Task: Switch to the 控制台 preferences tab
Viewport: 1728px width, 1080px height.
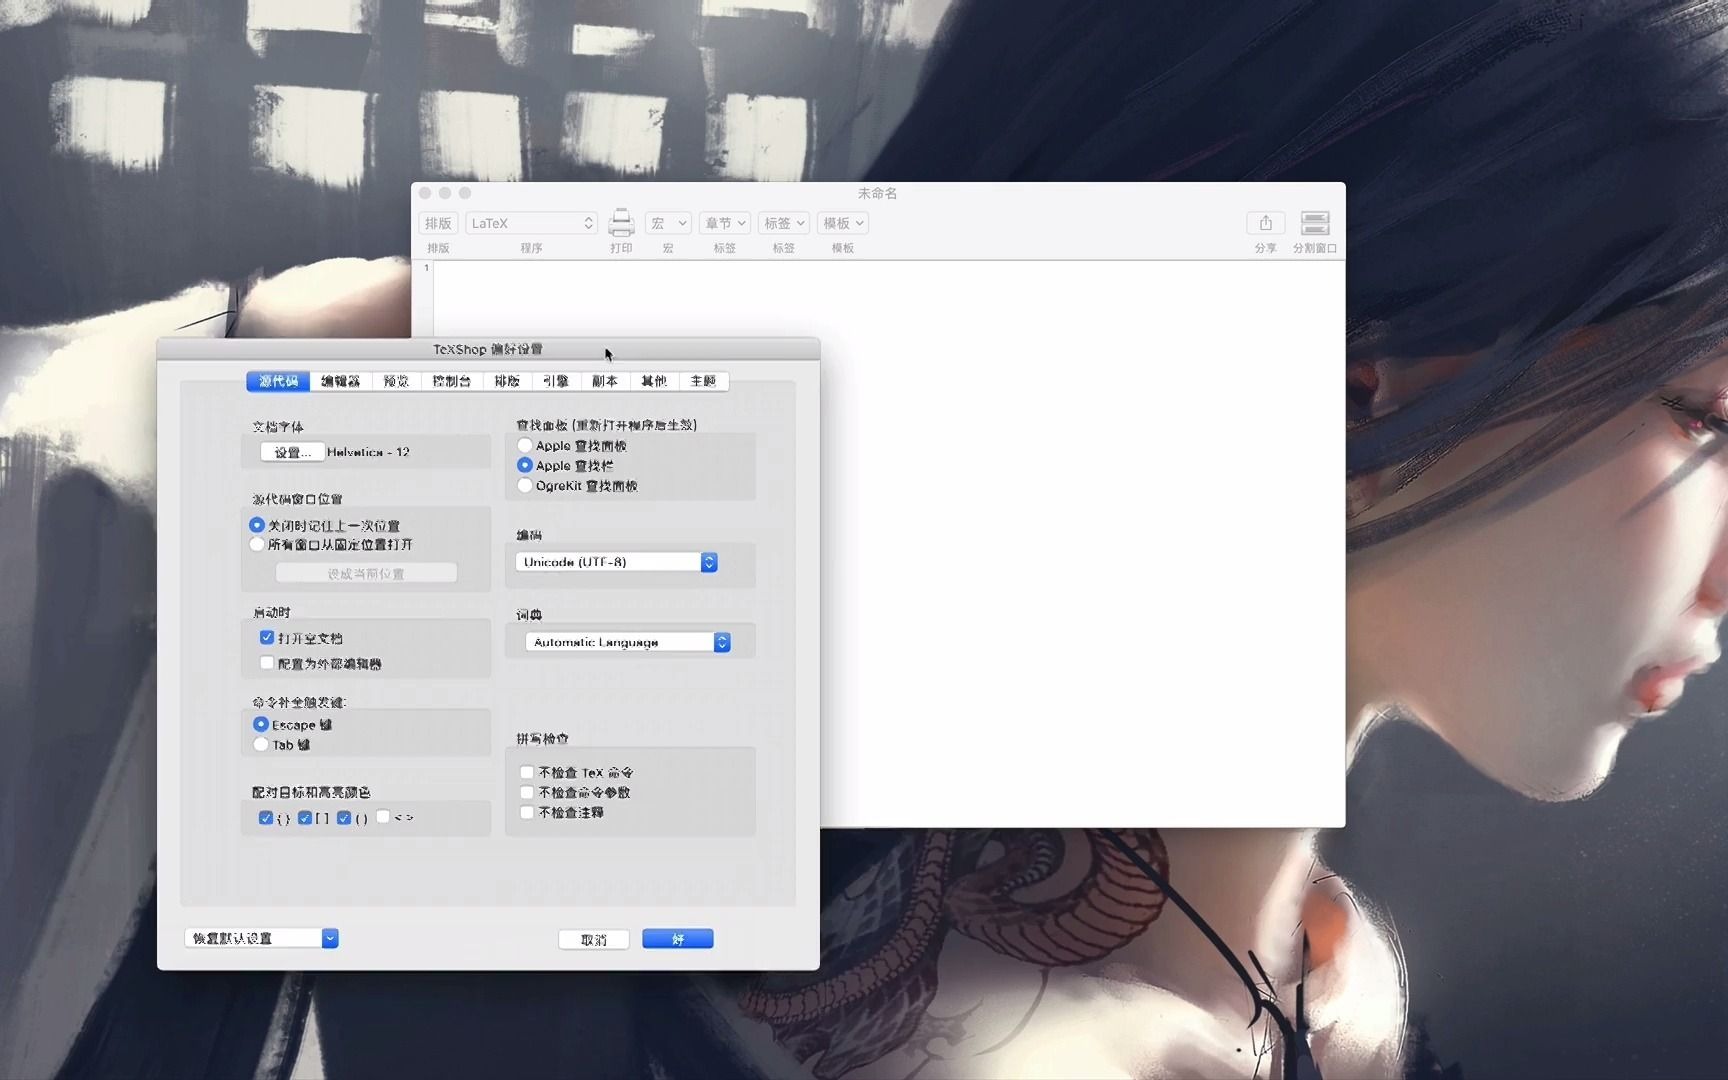Action: [x=451, y=381]
